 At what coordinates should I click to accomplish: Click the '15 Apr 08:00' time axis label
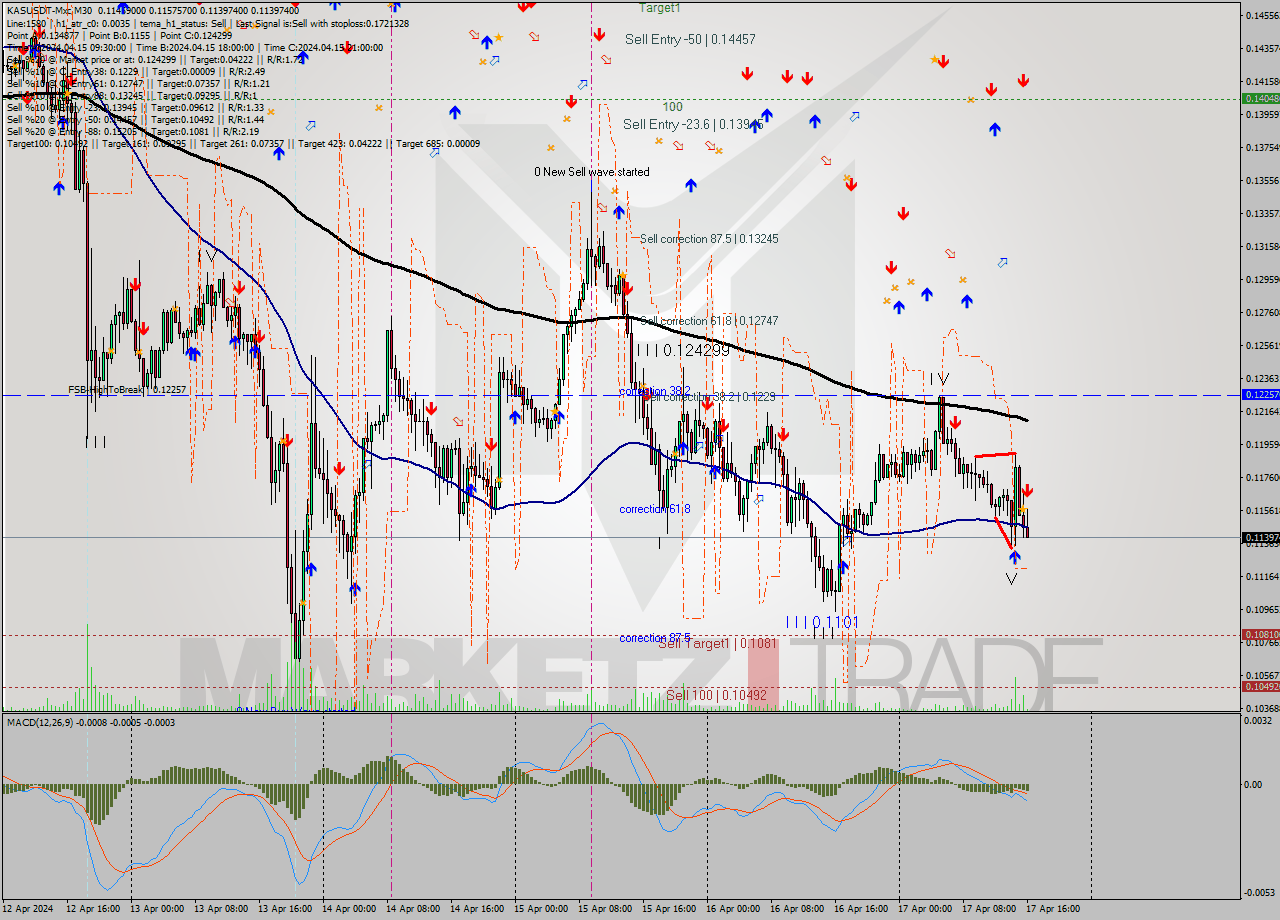click(x=606, y=908)
